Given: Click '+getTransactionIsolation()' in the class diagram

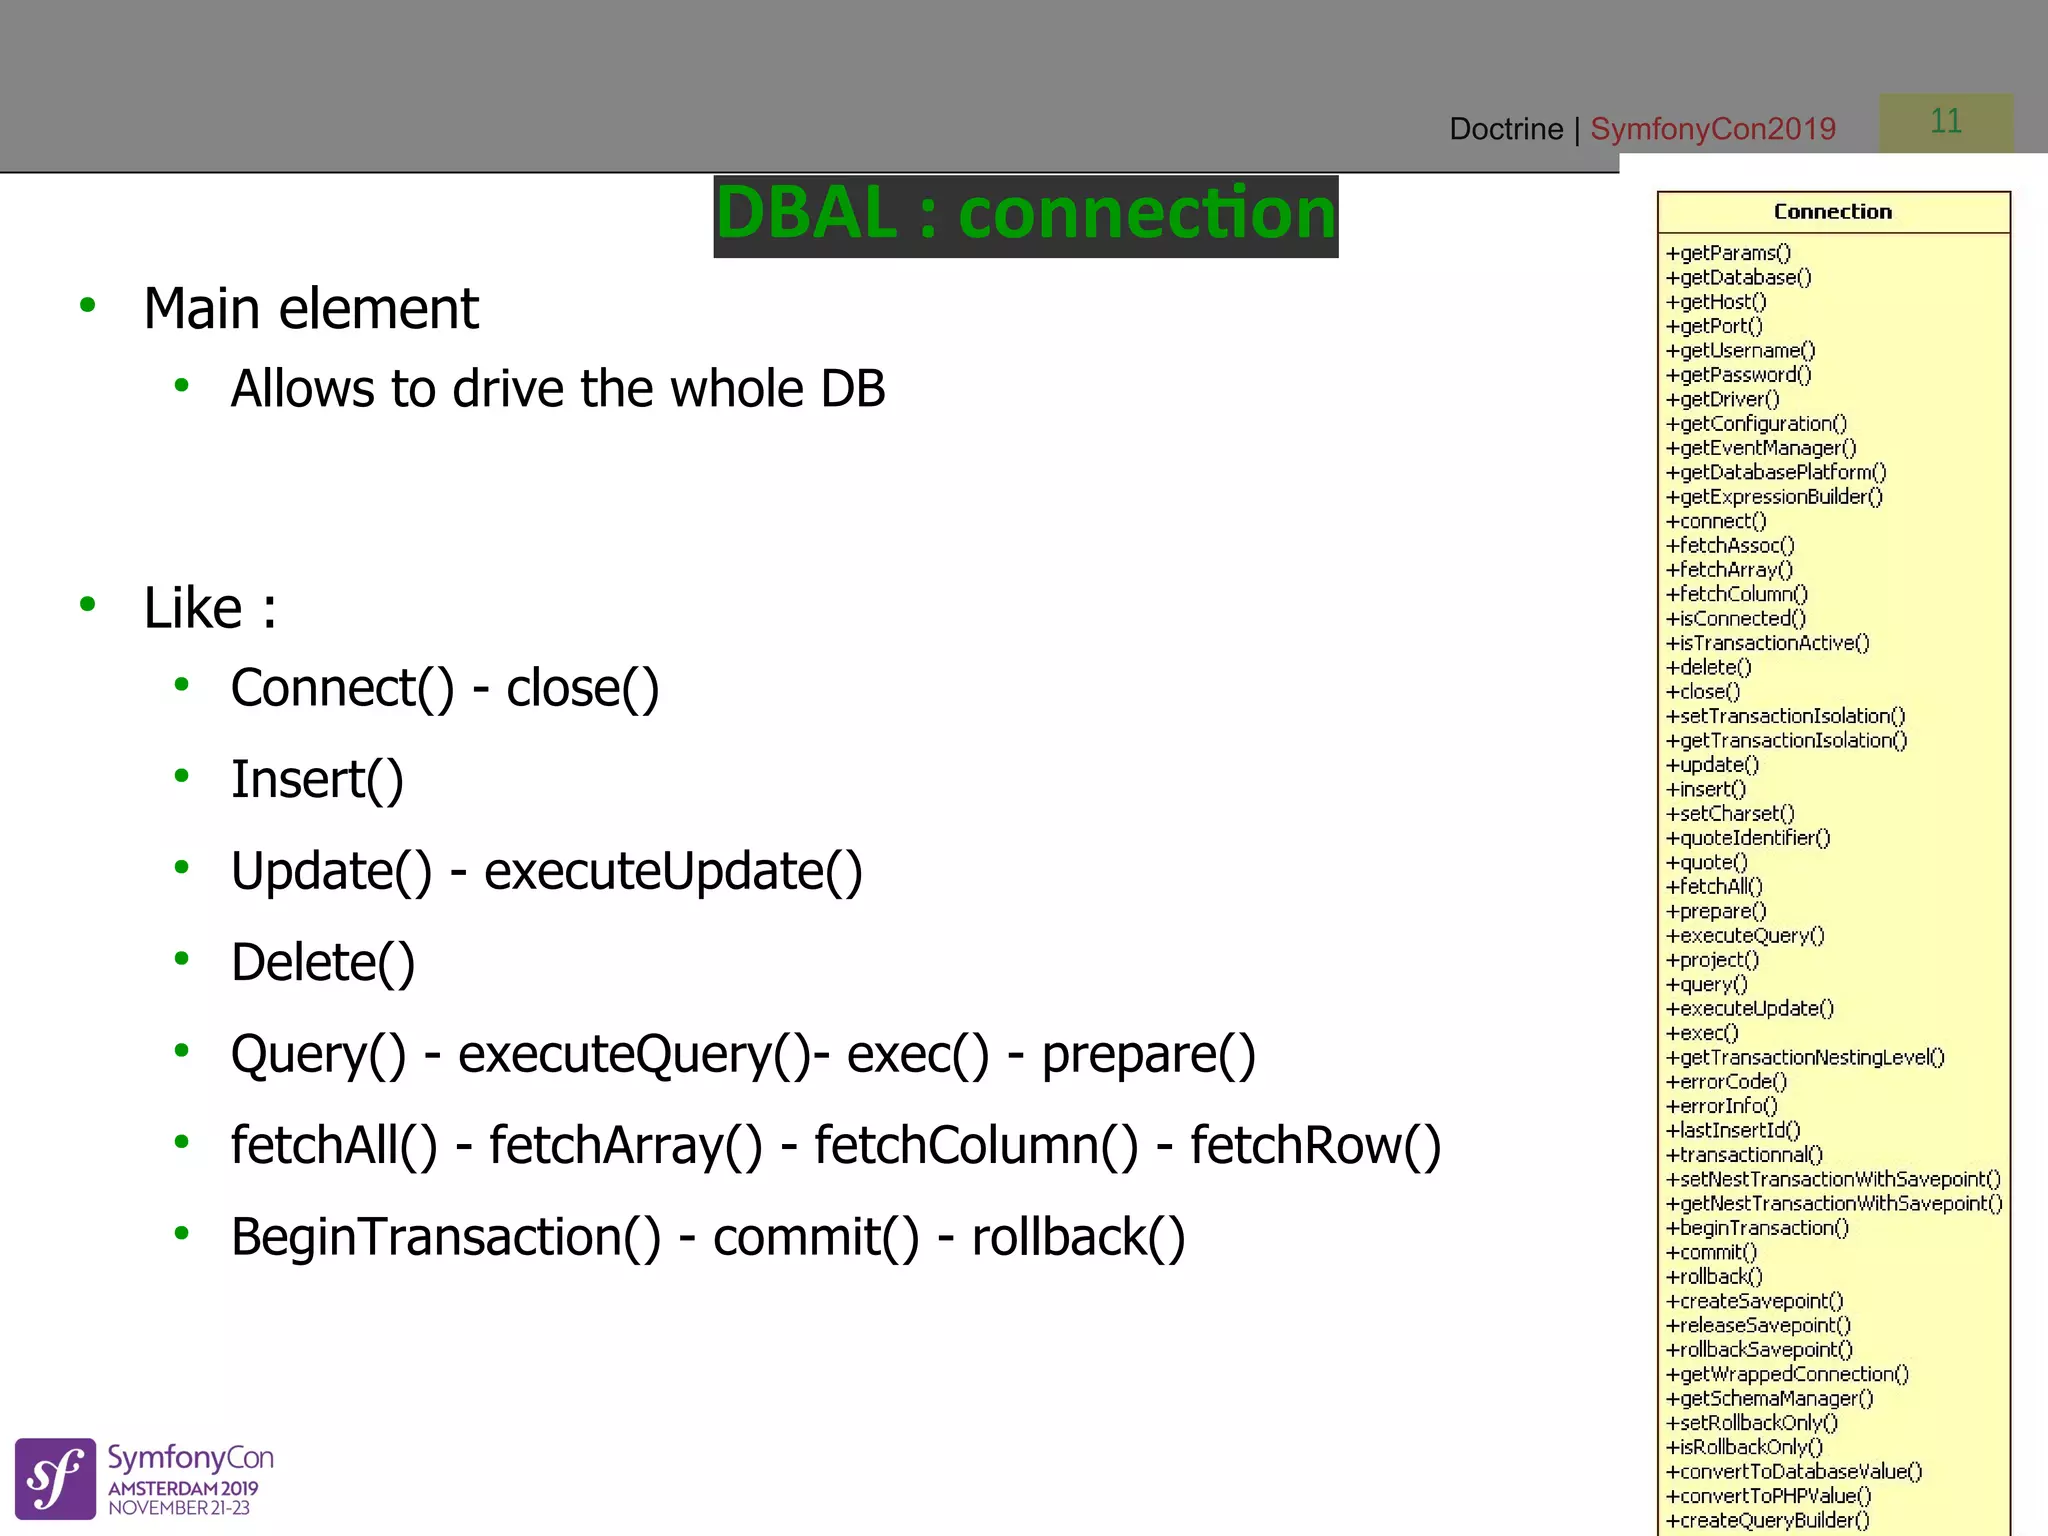Looking at the screenshot, I should point(1787,740).
